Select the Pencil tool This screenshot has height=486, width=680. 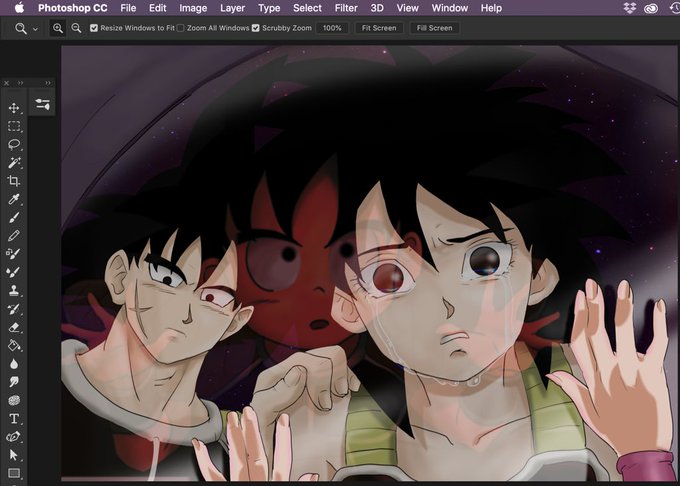tap(14, 235)
